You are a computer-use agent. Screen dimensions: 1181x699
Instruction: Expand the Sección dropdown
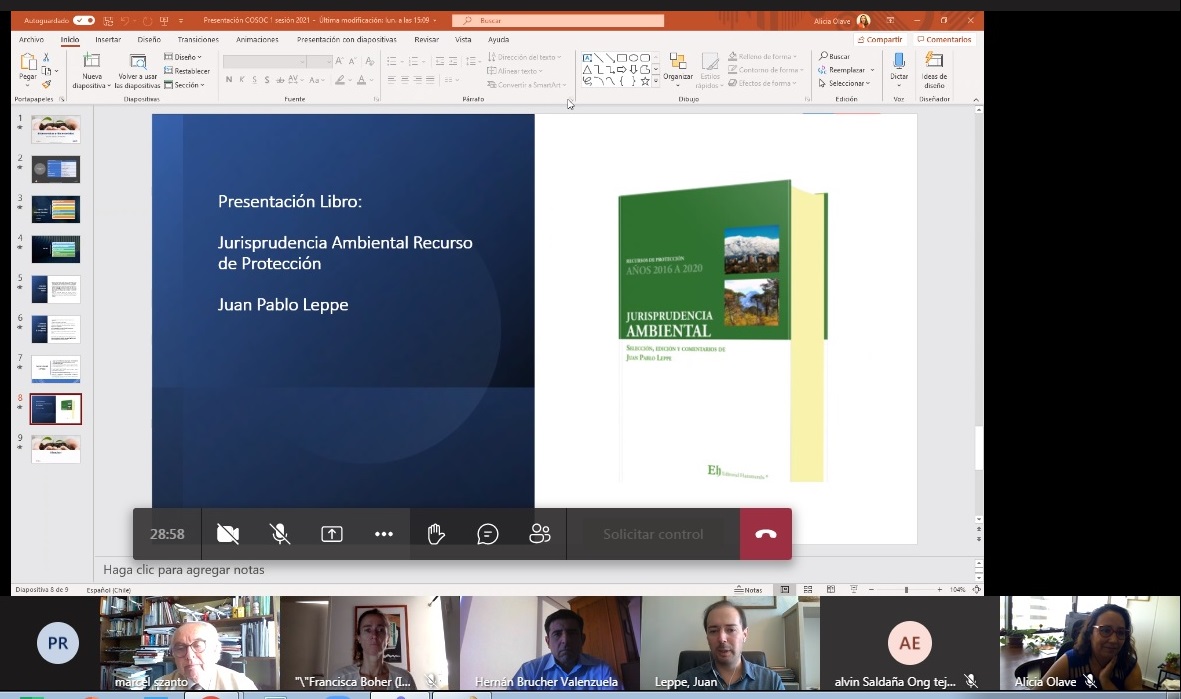(186, 85)
